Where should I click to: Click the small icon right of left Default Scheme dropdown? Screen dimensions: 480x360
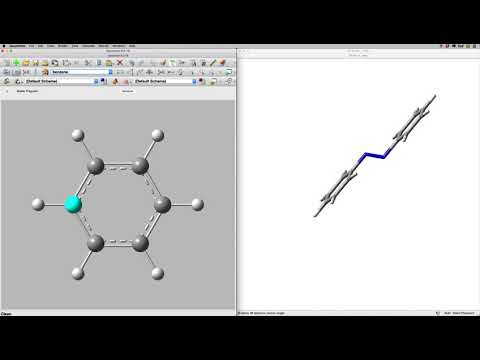pos(103,81)
